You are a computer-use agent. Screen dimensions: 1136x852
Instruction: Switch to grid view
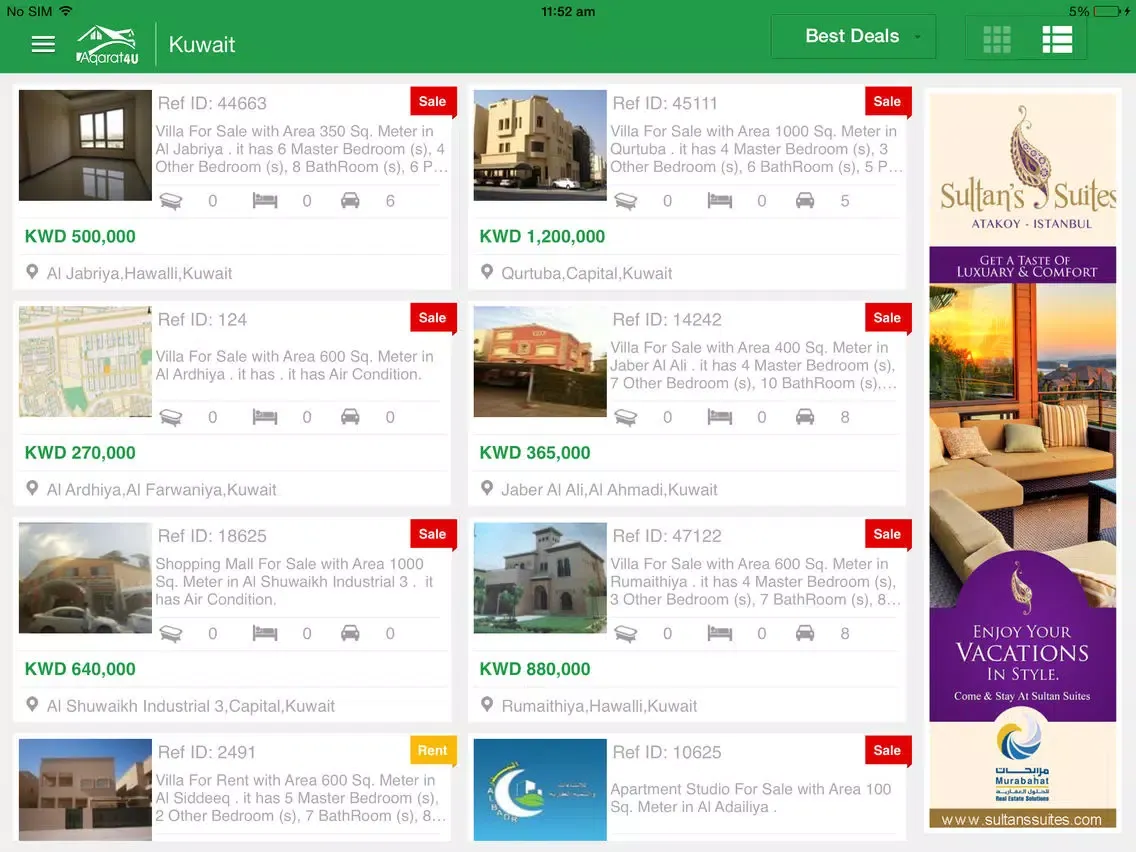click(x=996, y=39)
